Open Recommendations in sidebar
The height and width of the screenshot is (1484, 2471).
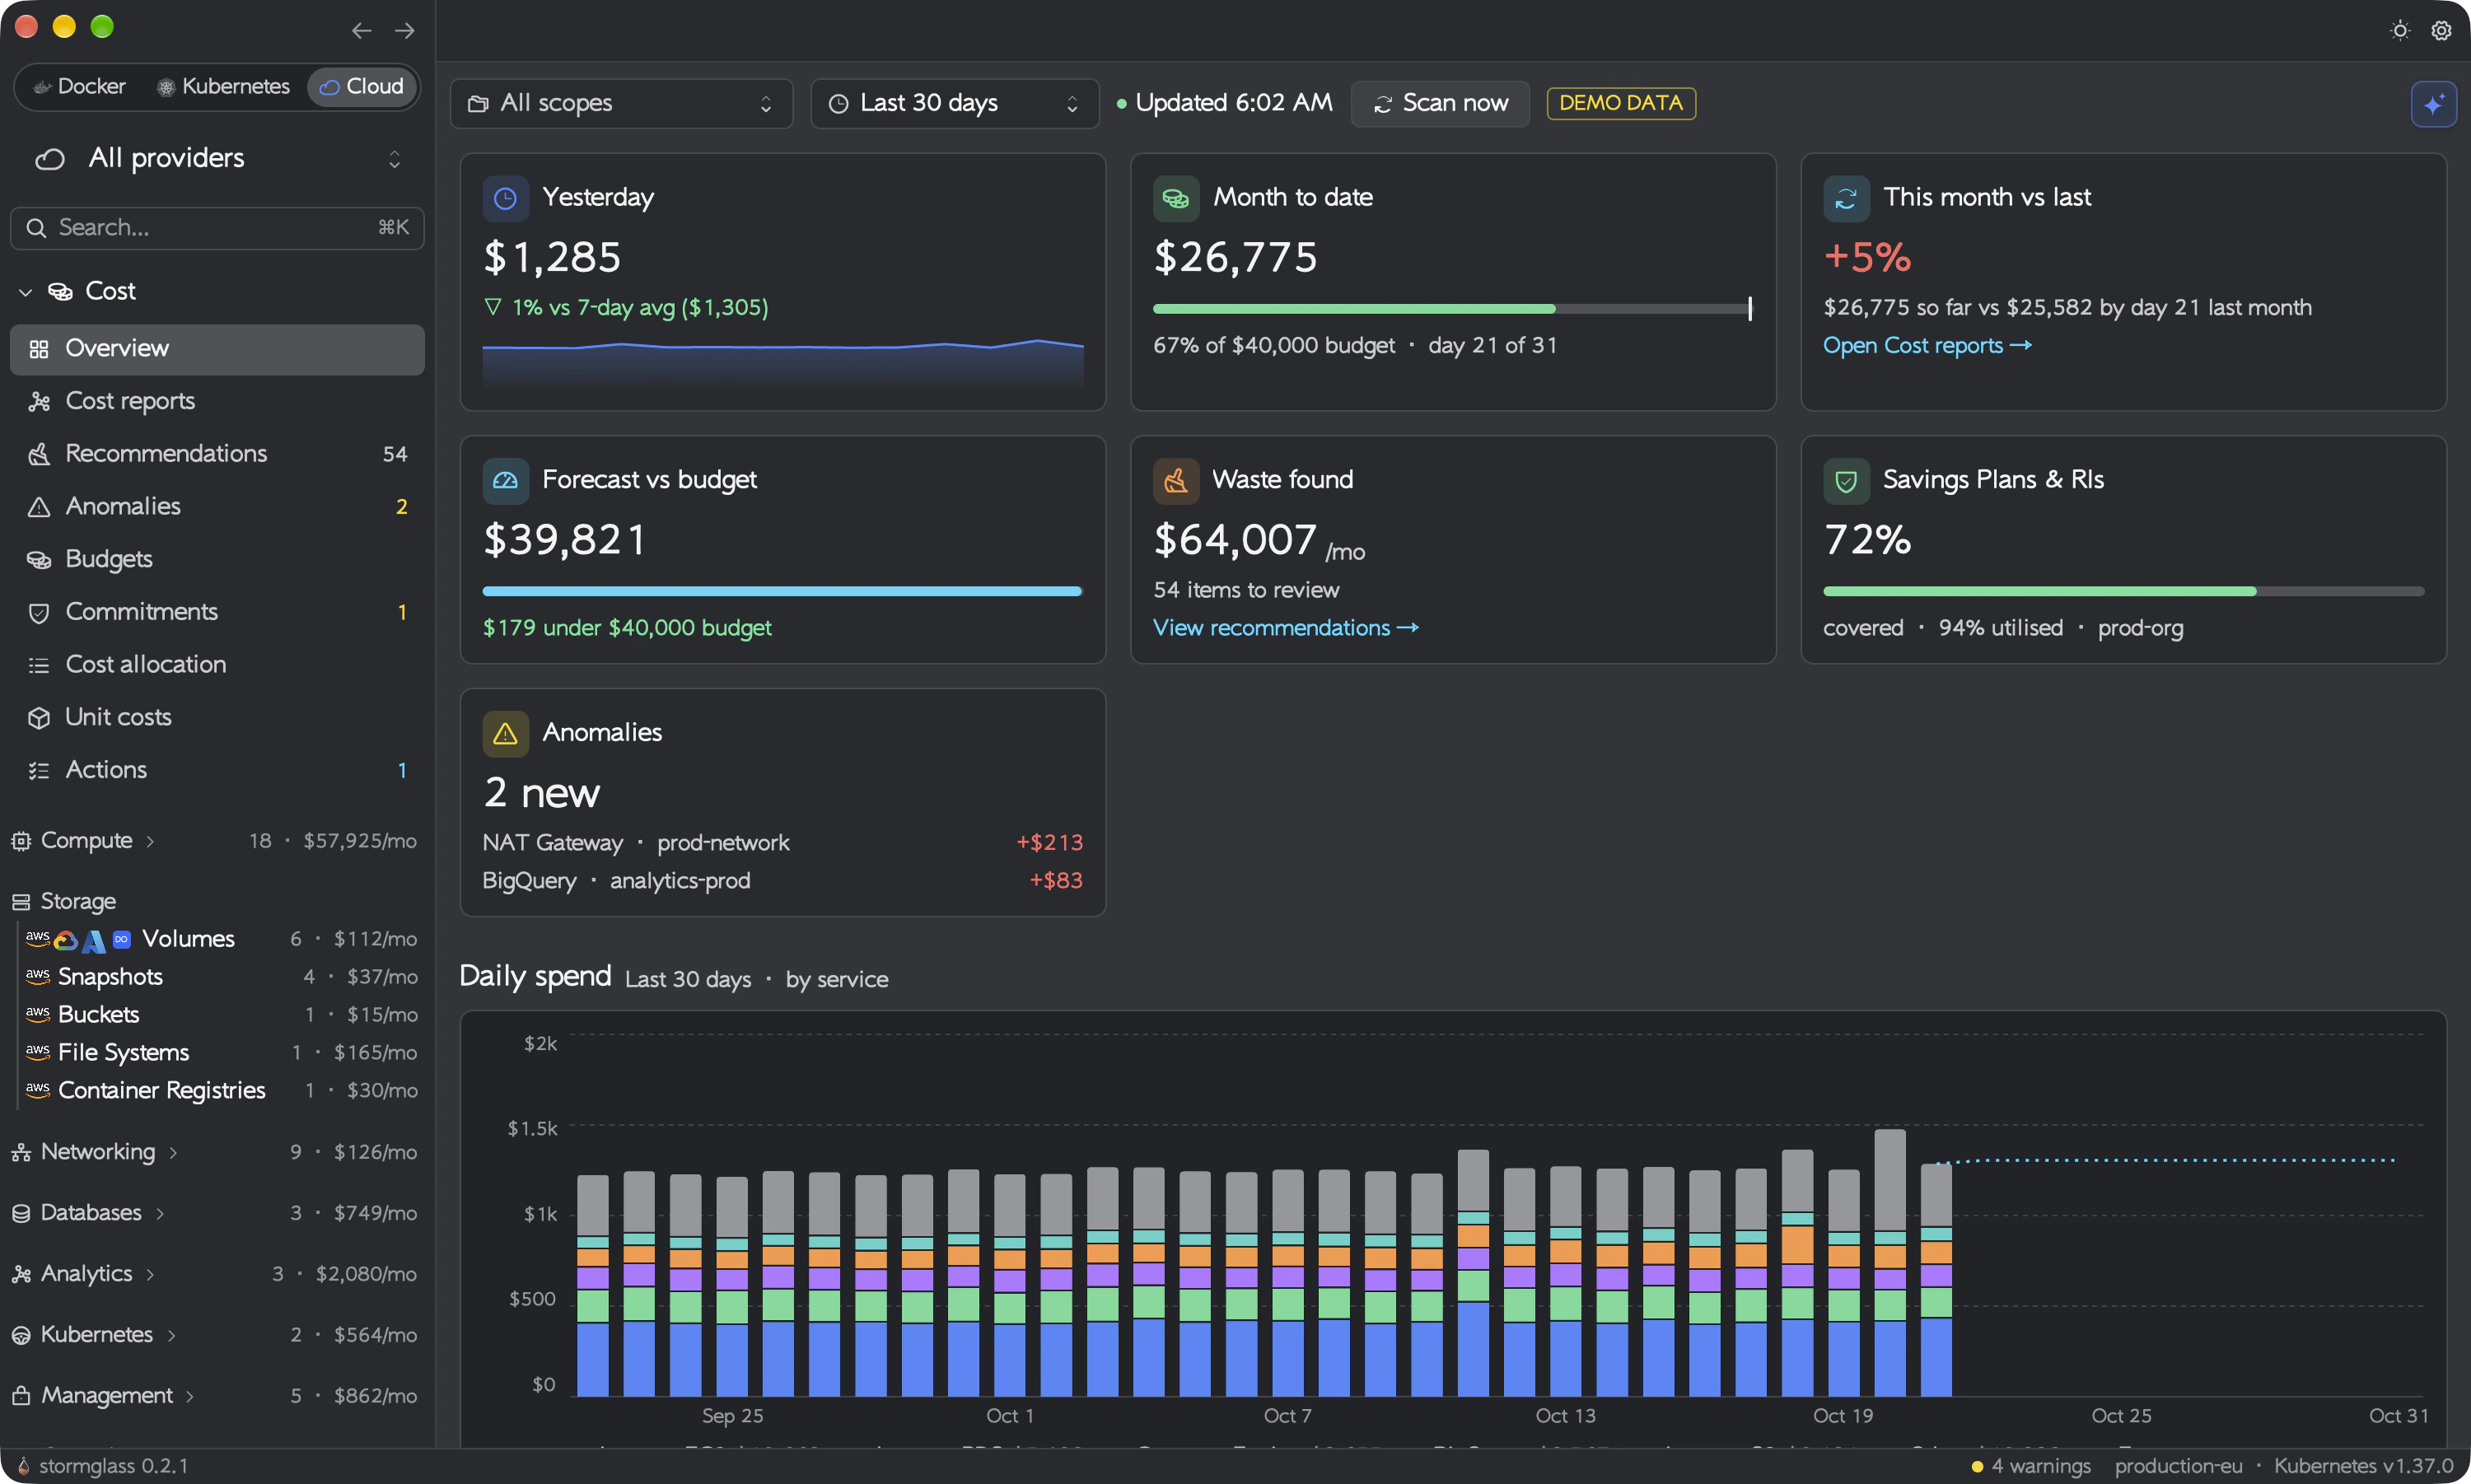[217, 455]
